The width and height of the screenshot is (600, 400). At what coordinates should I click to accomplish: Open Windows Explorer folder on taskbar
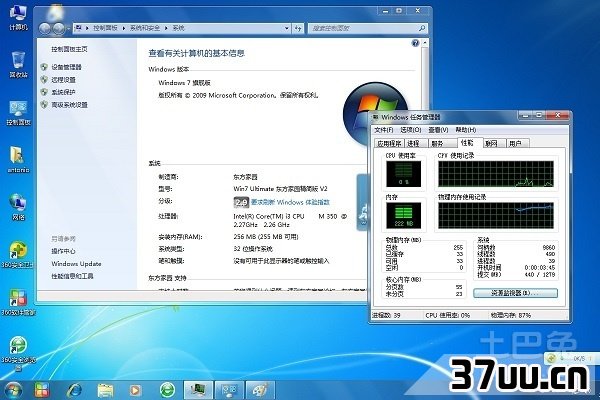click(x=105, y=390)
